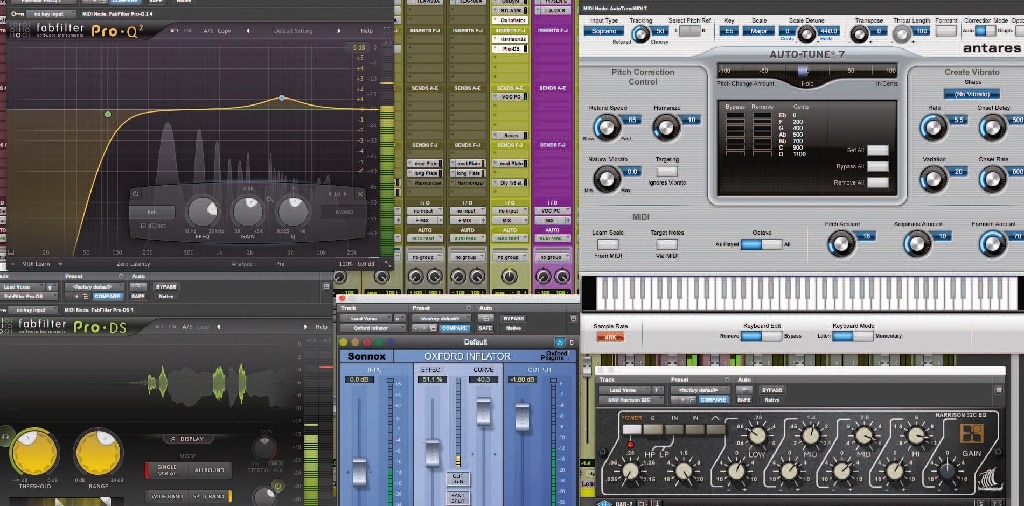Click Pro-DS Display button
The height and width of the screenshot is (506, 1024).
pos(187,439)
